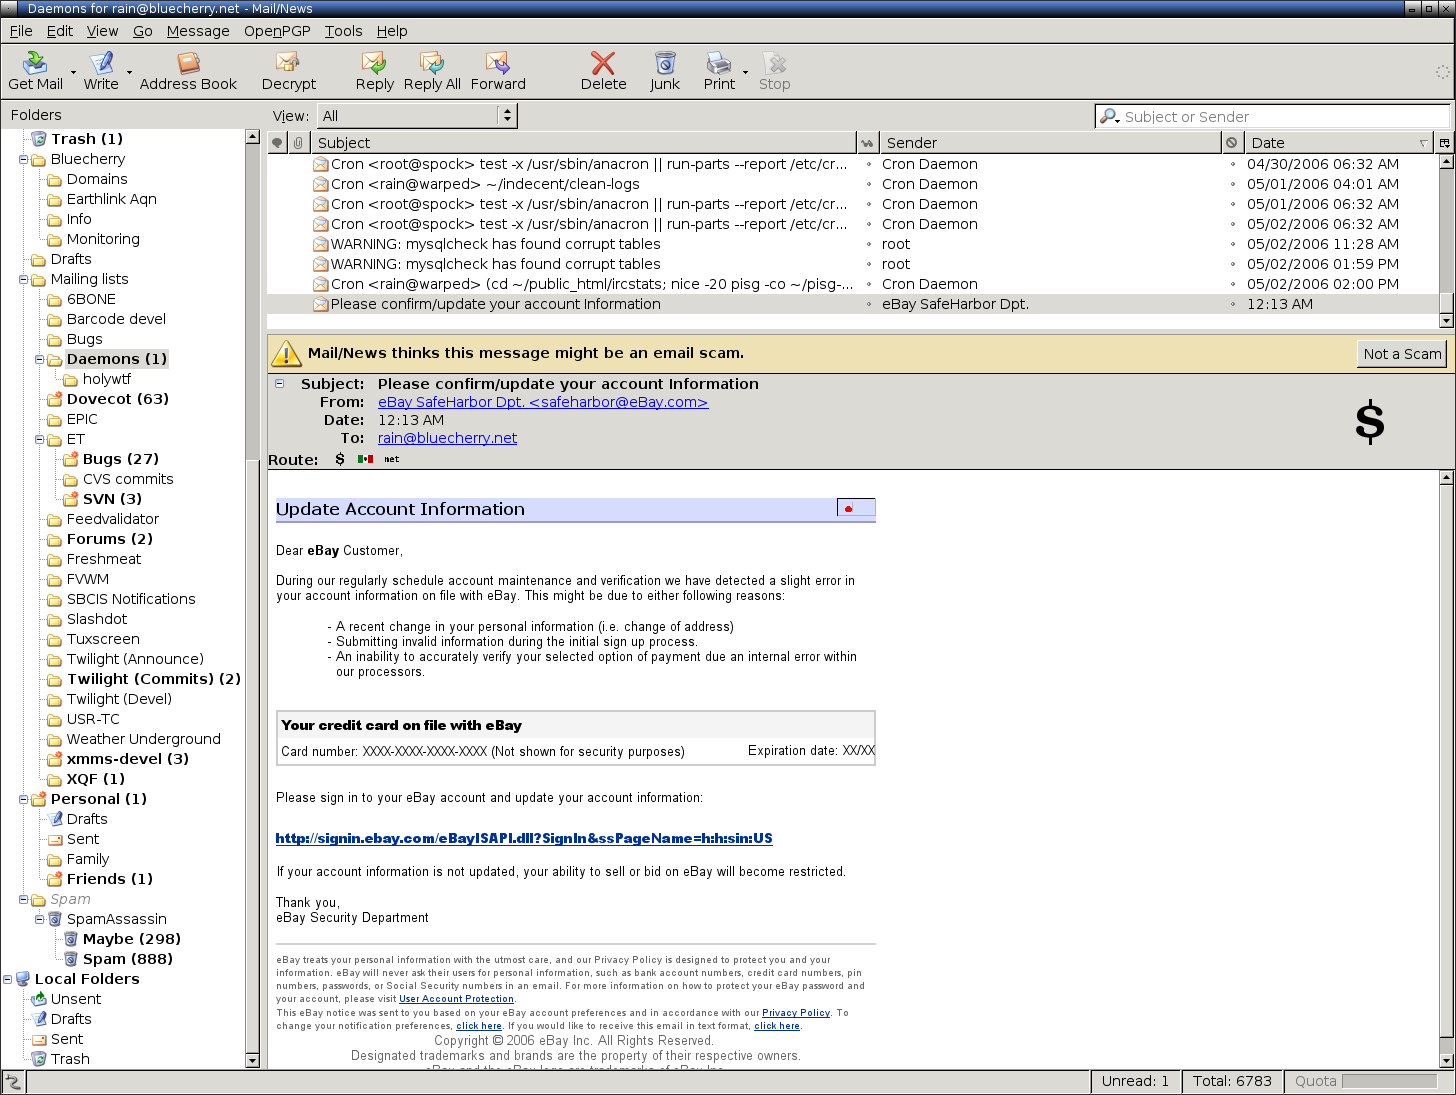This screenshot has height=1095, width=1456.
Task: Open the Write button dropdown arrow
Action: point(129,72)
